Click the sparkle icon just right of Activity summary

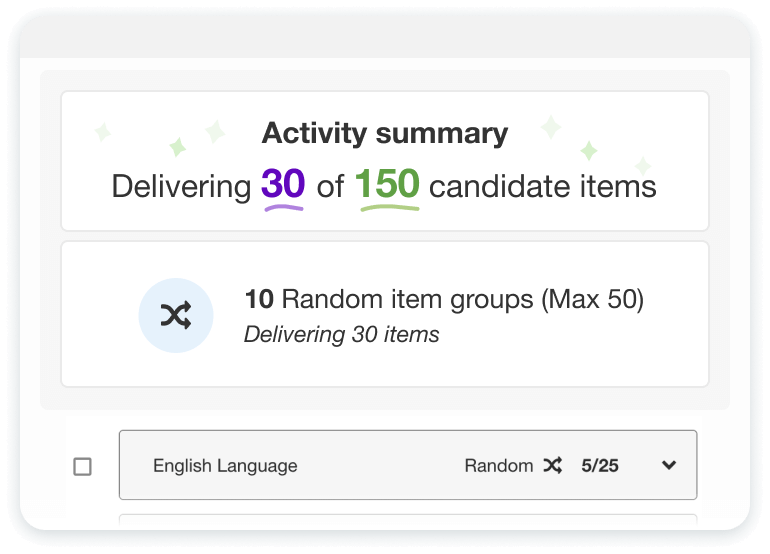tap(550, 127)
